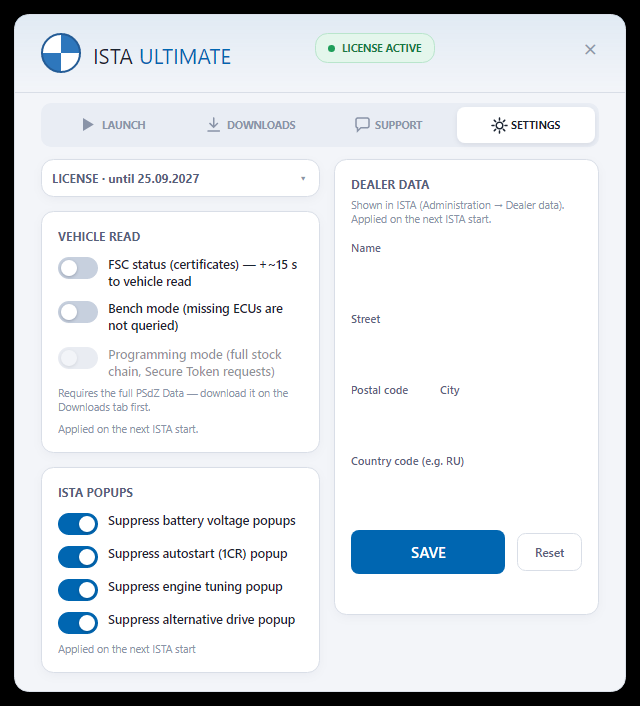Click 'Bench mode (missing ECUs are not queried)' label
640x706 pixels.
[195, 317]
